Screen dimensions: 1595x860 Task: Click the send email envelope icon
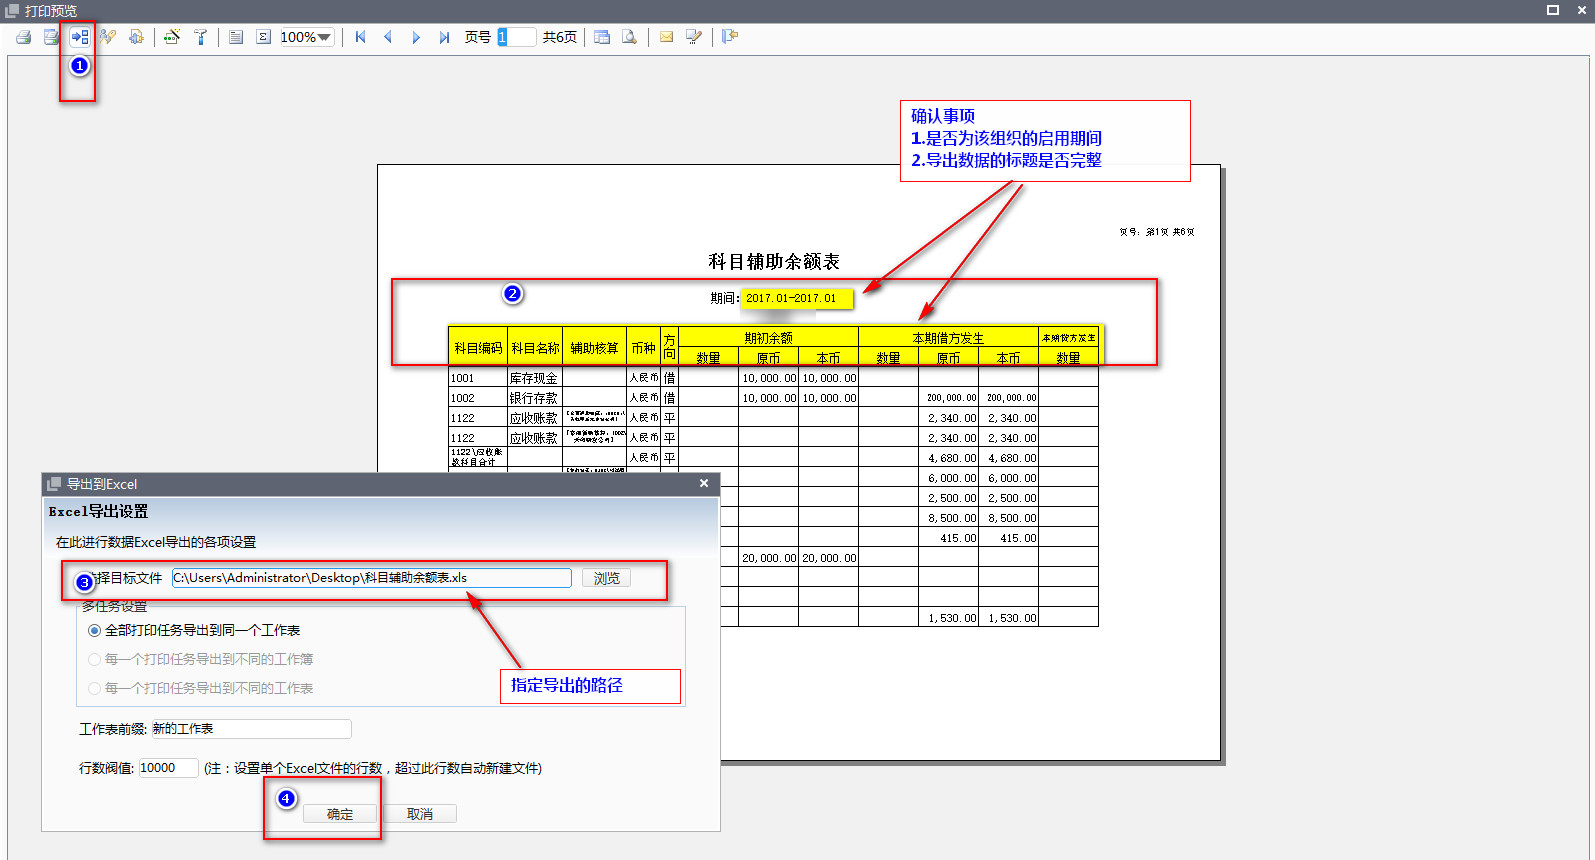click(666, 37)
